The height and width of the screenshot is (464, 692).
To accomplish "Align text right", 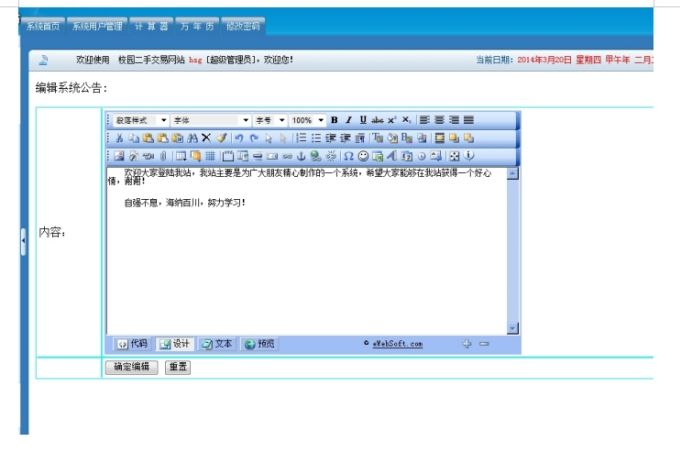I will click(454, 120).
